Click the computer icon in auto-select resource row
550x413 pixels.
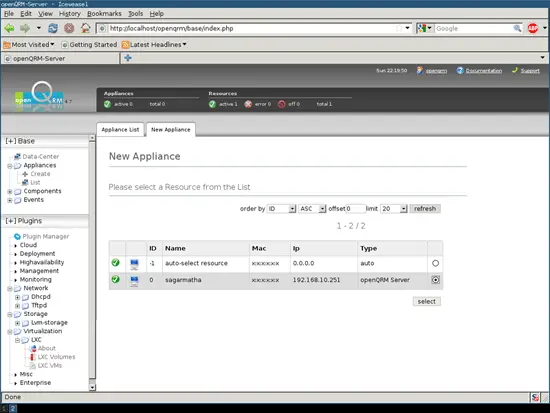[x=134, y=264]
